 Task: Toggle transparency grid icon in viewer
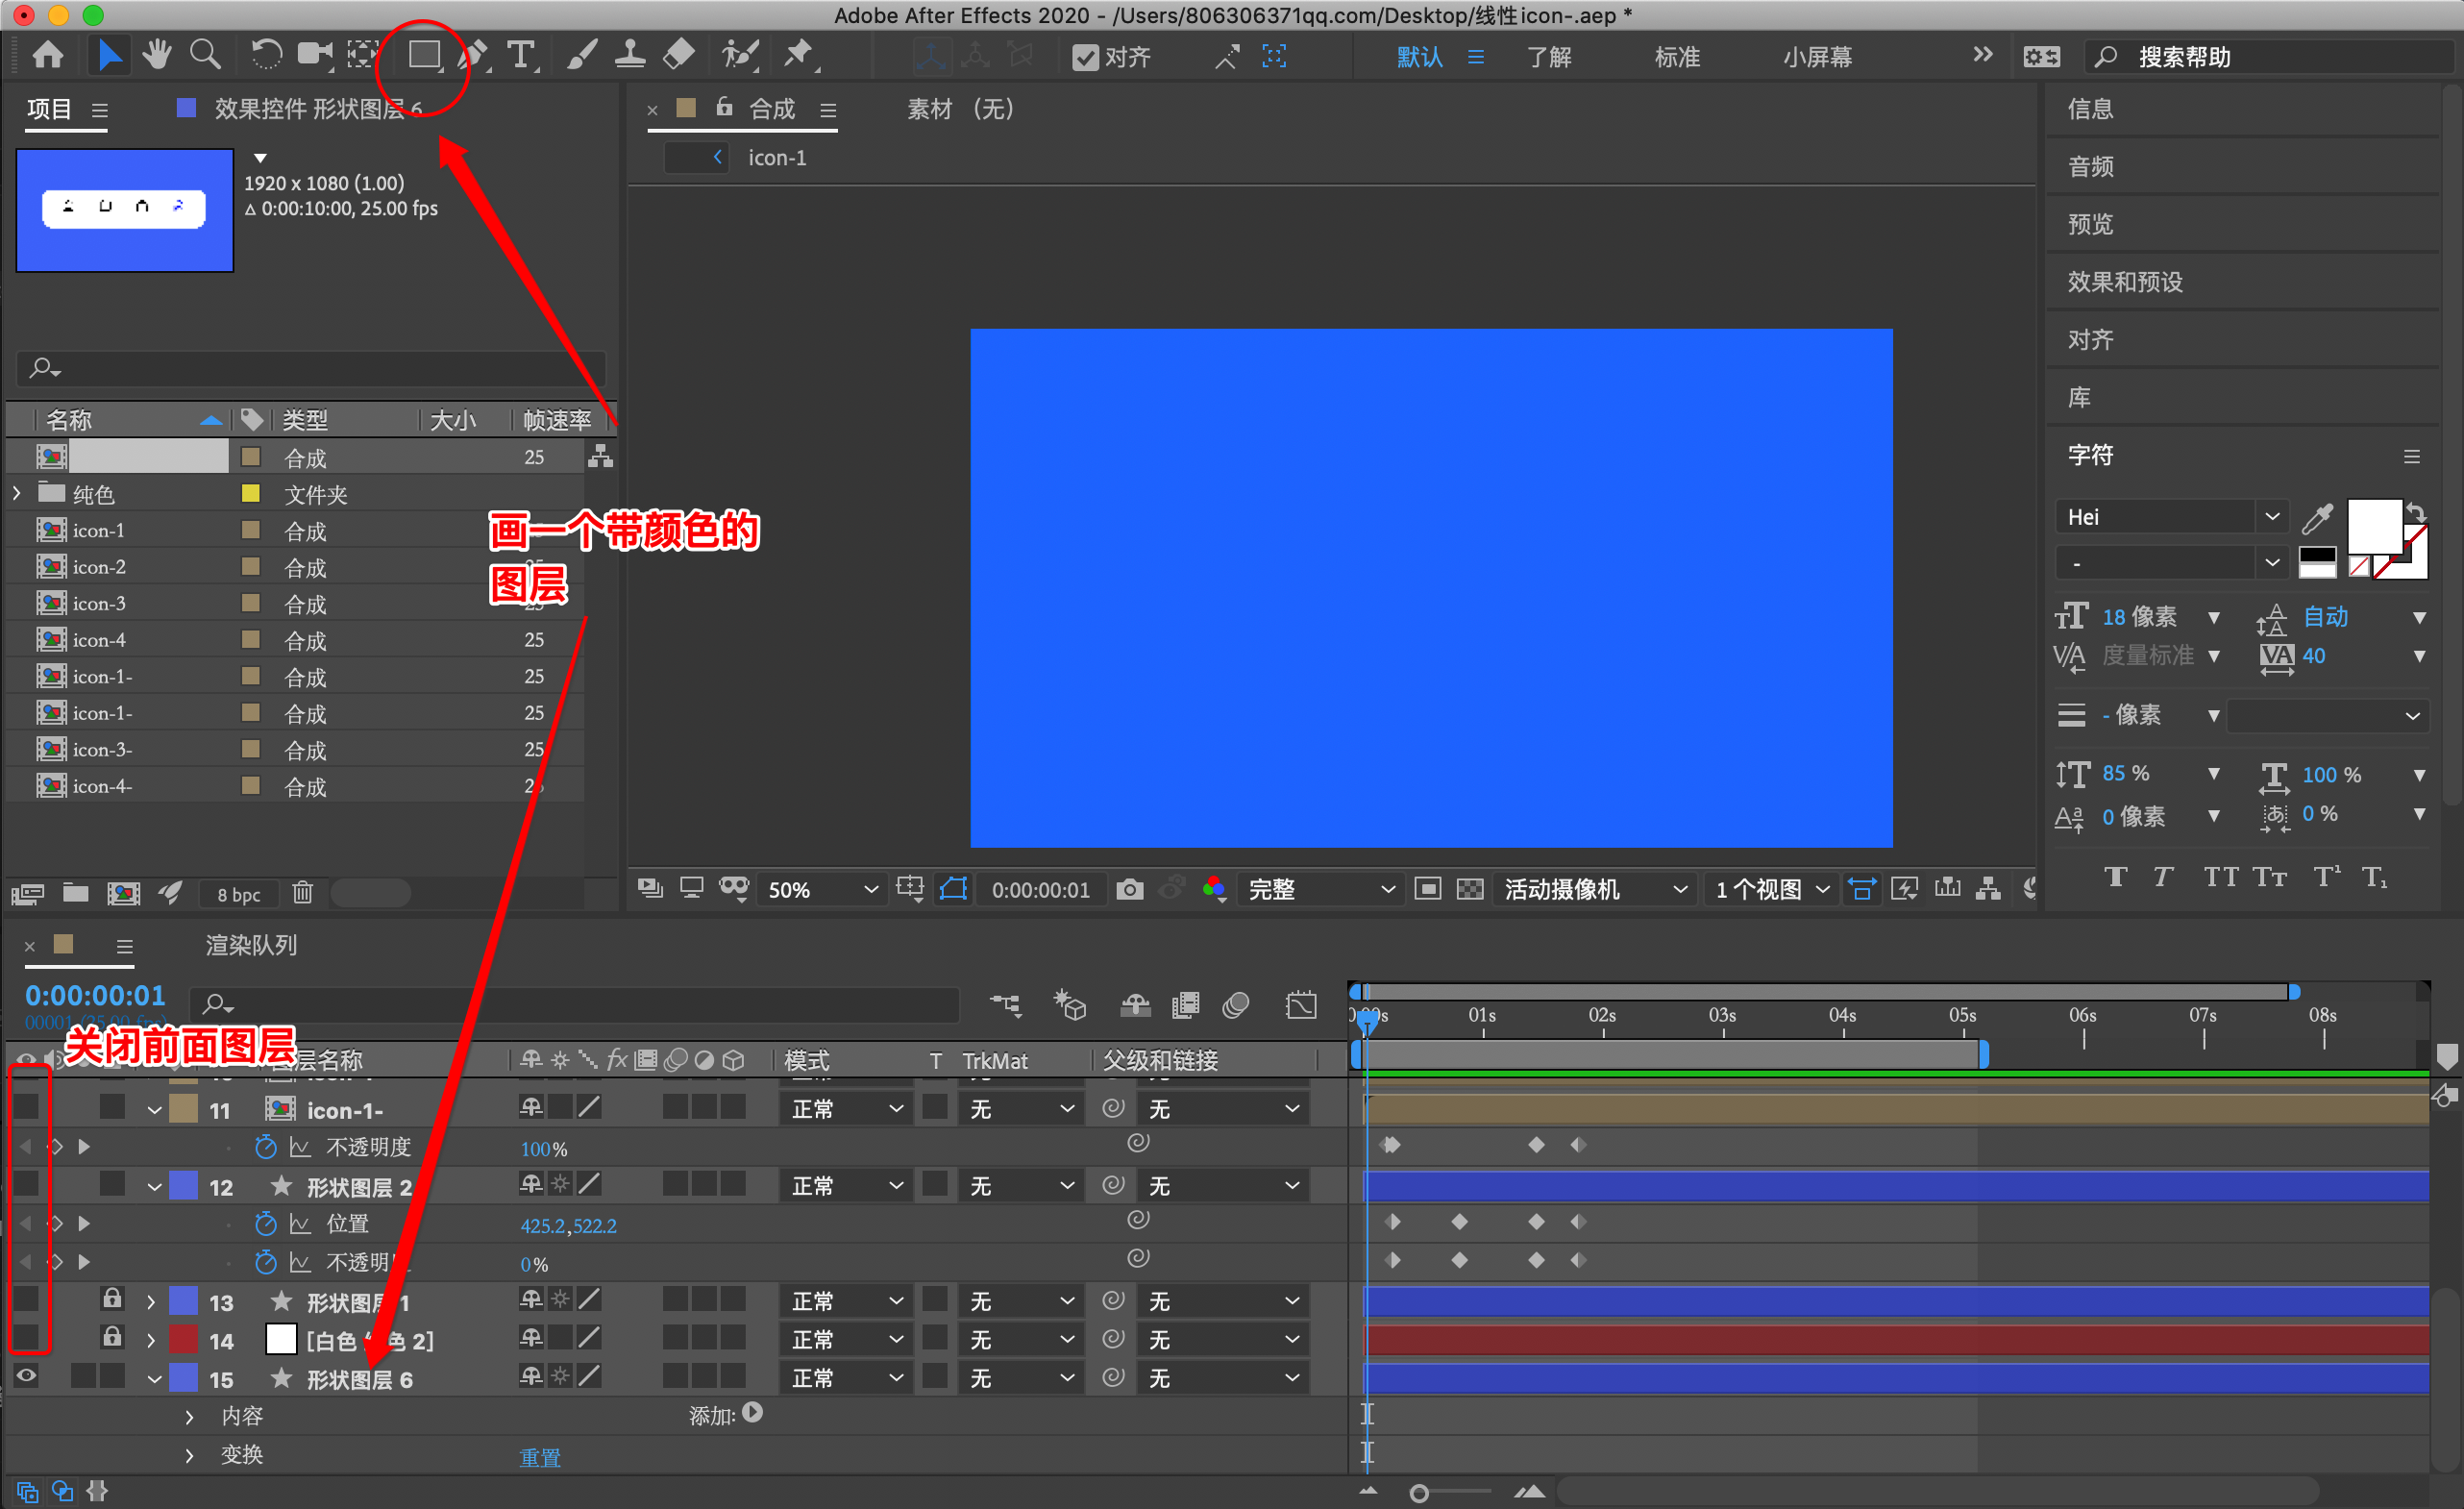pyautogui.click(x=1469, y=889)
